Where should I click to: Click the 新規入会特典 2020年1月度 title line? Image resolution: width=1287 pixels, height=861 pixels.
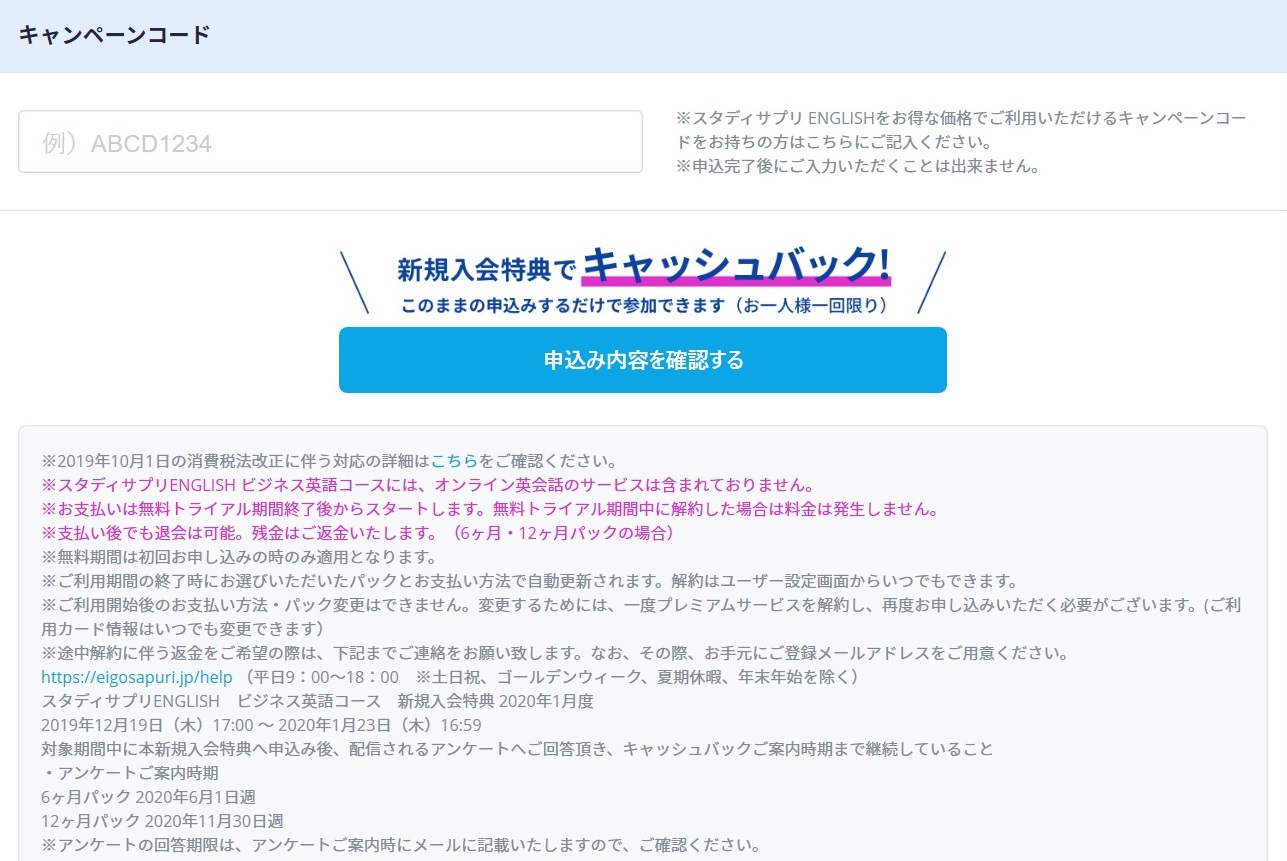318,701
